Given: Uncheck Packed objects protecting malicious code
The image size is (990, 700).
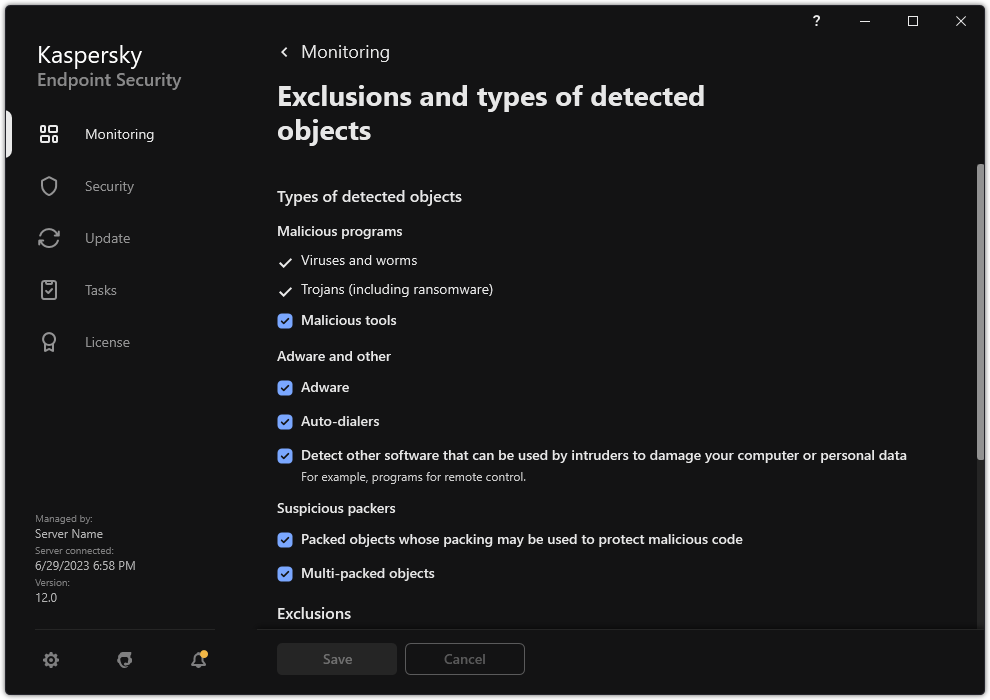Looking at the screenshot, I should [283, 539].
